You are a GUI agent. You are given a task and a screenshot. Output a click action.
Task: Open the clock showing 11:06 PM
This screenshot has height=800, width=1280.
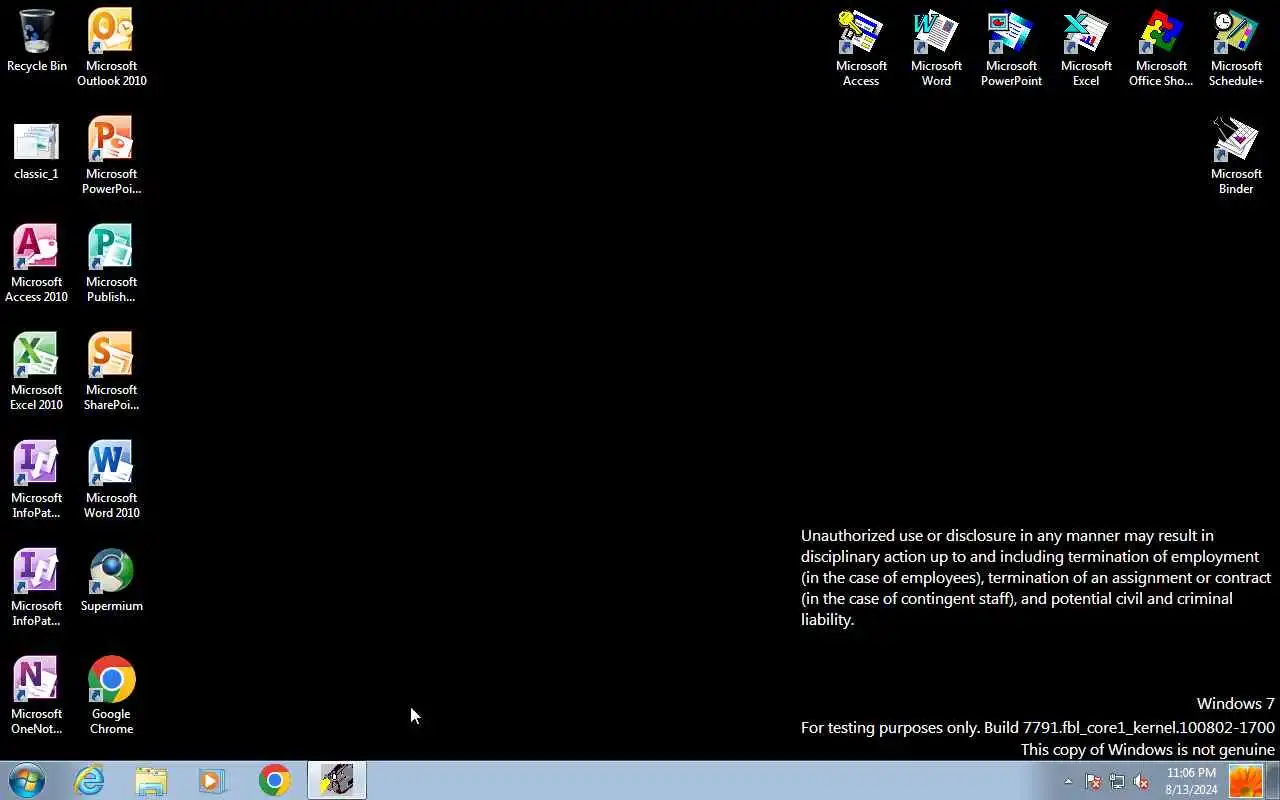click(x=1191, y=781)
